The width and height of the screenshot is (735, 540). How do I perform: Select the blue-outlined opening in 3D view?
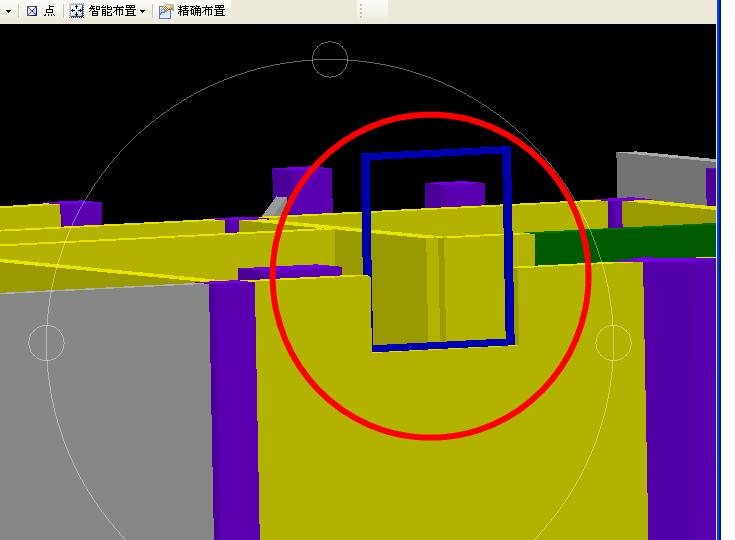pos(438,248)
